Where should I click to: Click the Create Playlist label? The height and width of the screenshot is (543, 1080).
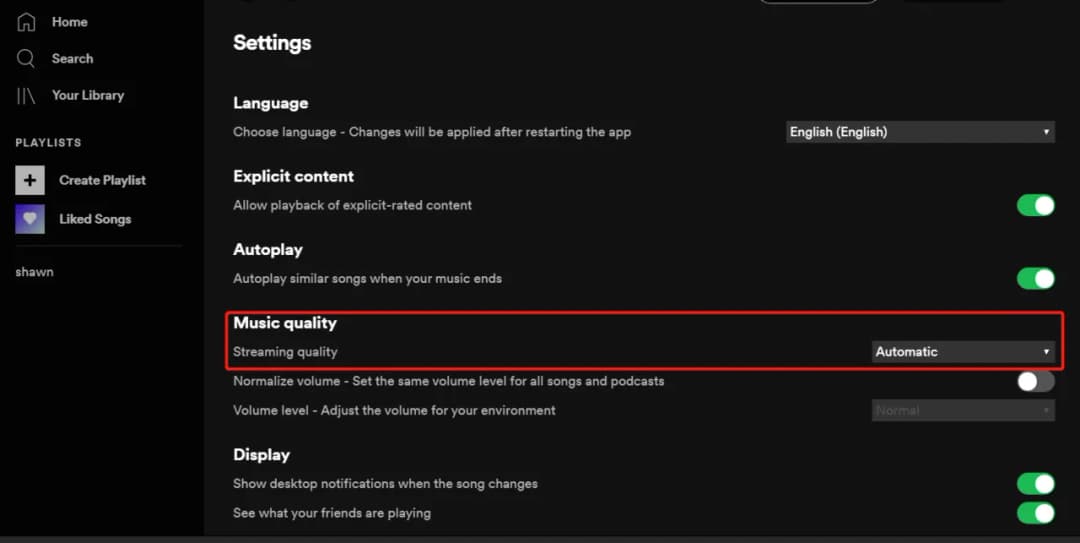pos(102,180)
